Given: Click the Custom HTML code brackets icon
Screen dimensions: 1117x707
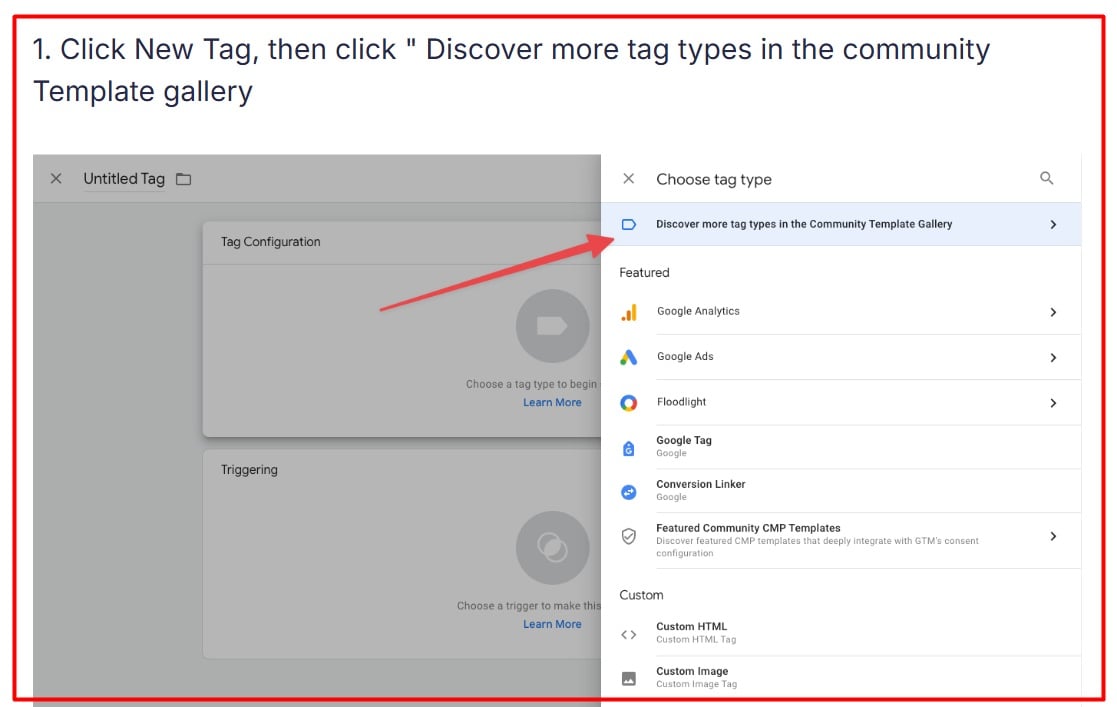Looking at the screenshot, I should 628,634.
